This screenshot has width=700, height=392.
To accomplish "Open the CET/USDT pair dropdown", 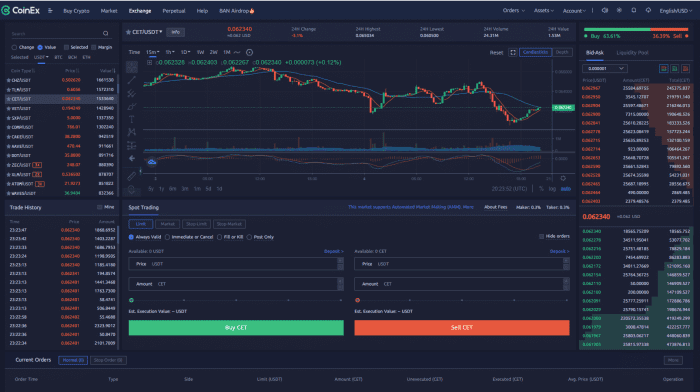I will click(147, 32).
